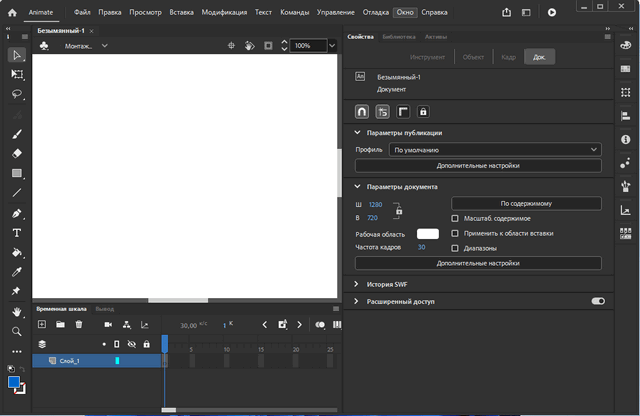This screenshot has width=640, height=416.
Task: Select the Zoom magnifier tool
Action: coord(17,331)
